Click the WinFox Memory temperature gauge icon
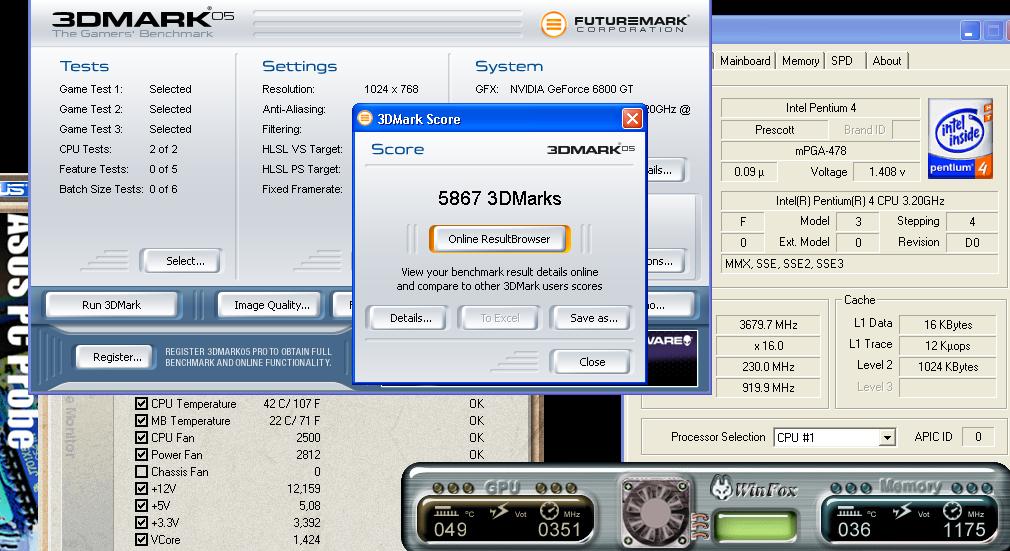 pos(850,512)
